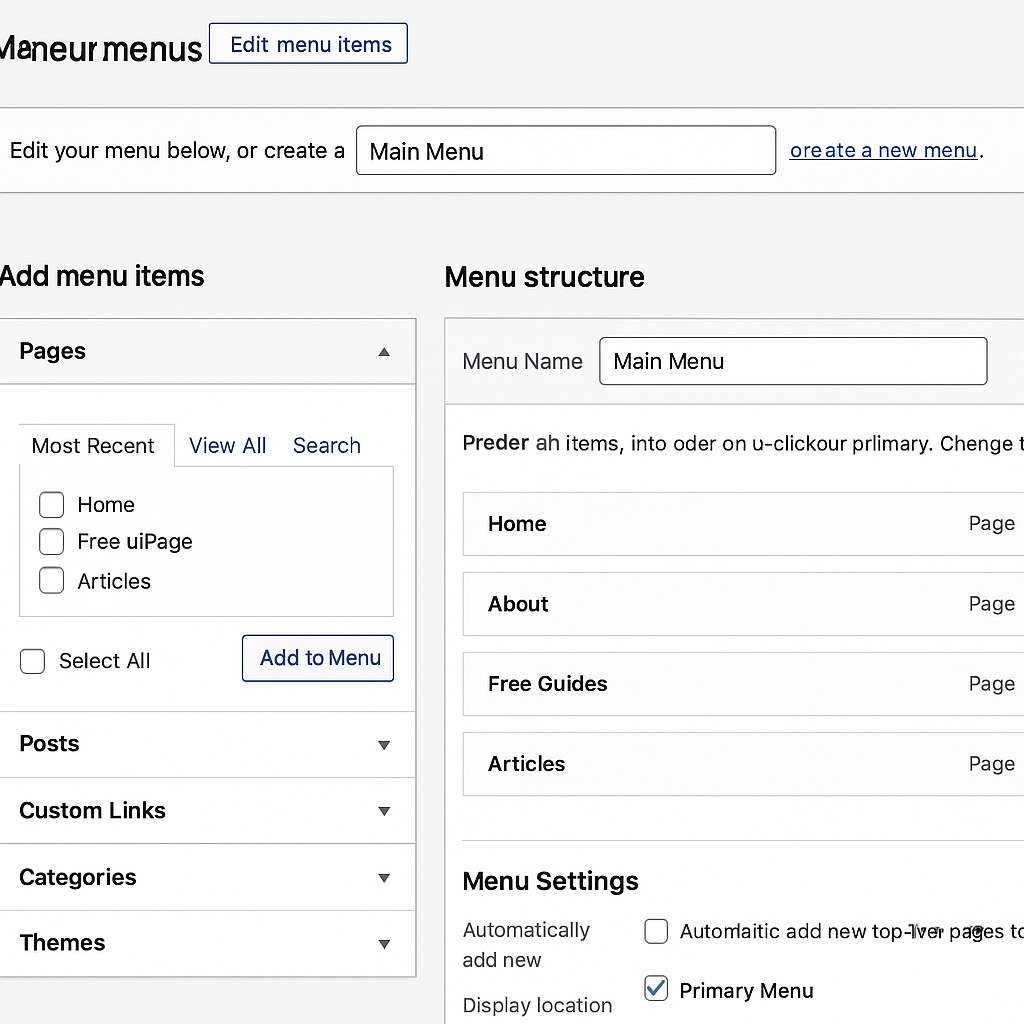This screenshot has height=1024, width=1024.
Task: Expand the Posts section
Action: pos(384,745)
